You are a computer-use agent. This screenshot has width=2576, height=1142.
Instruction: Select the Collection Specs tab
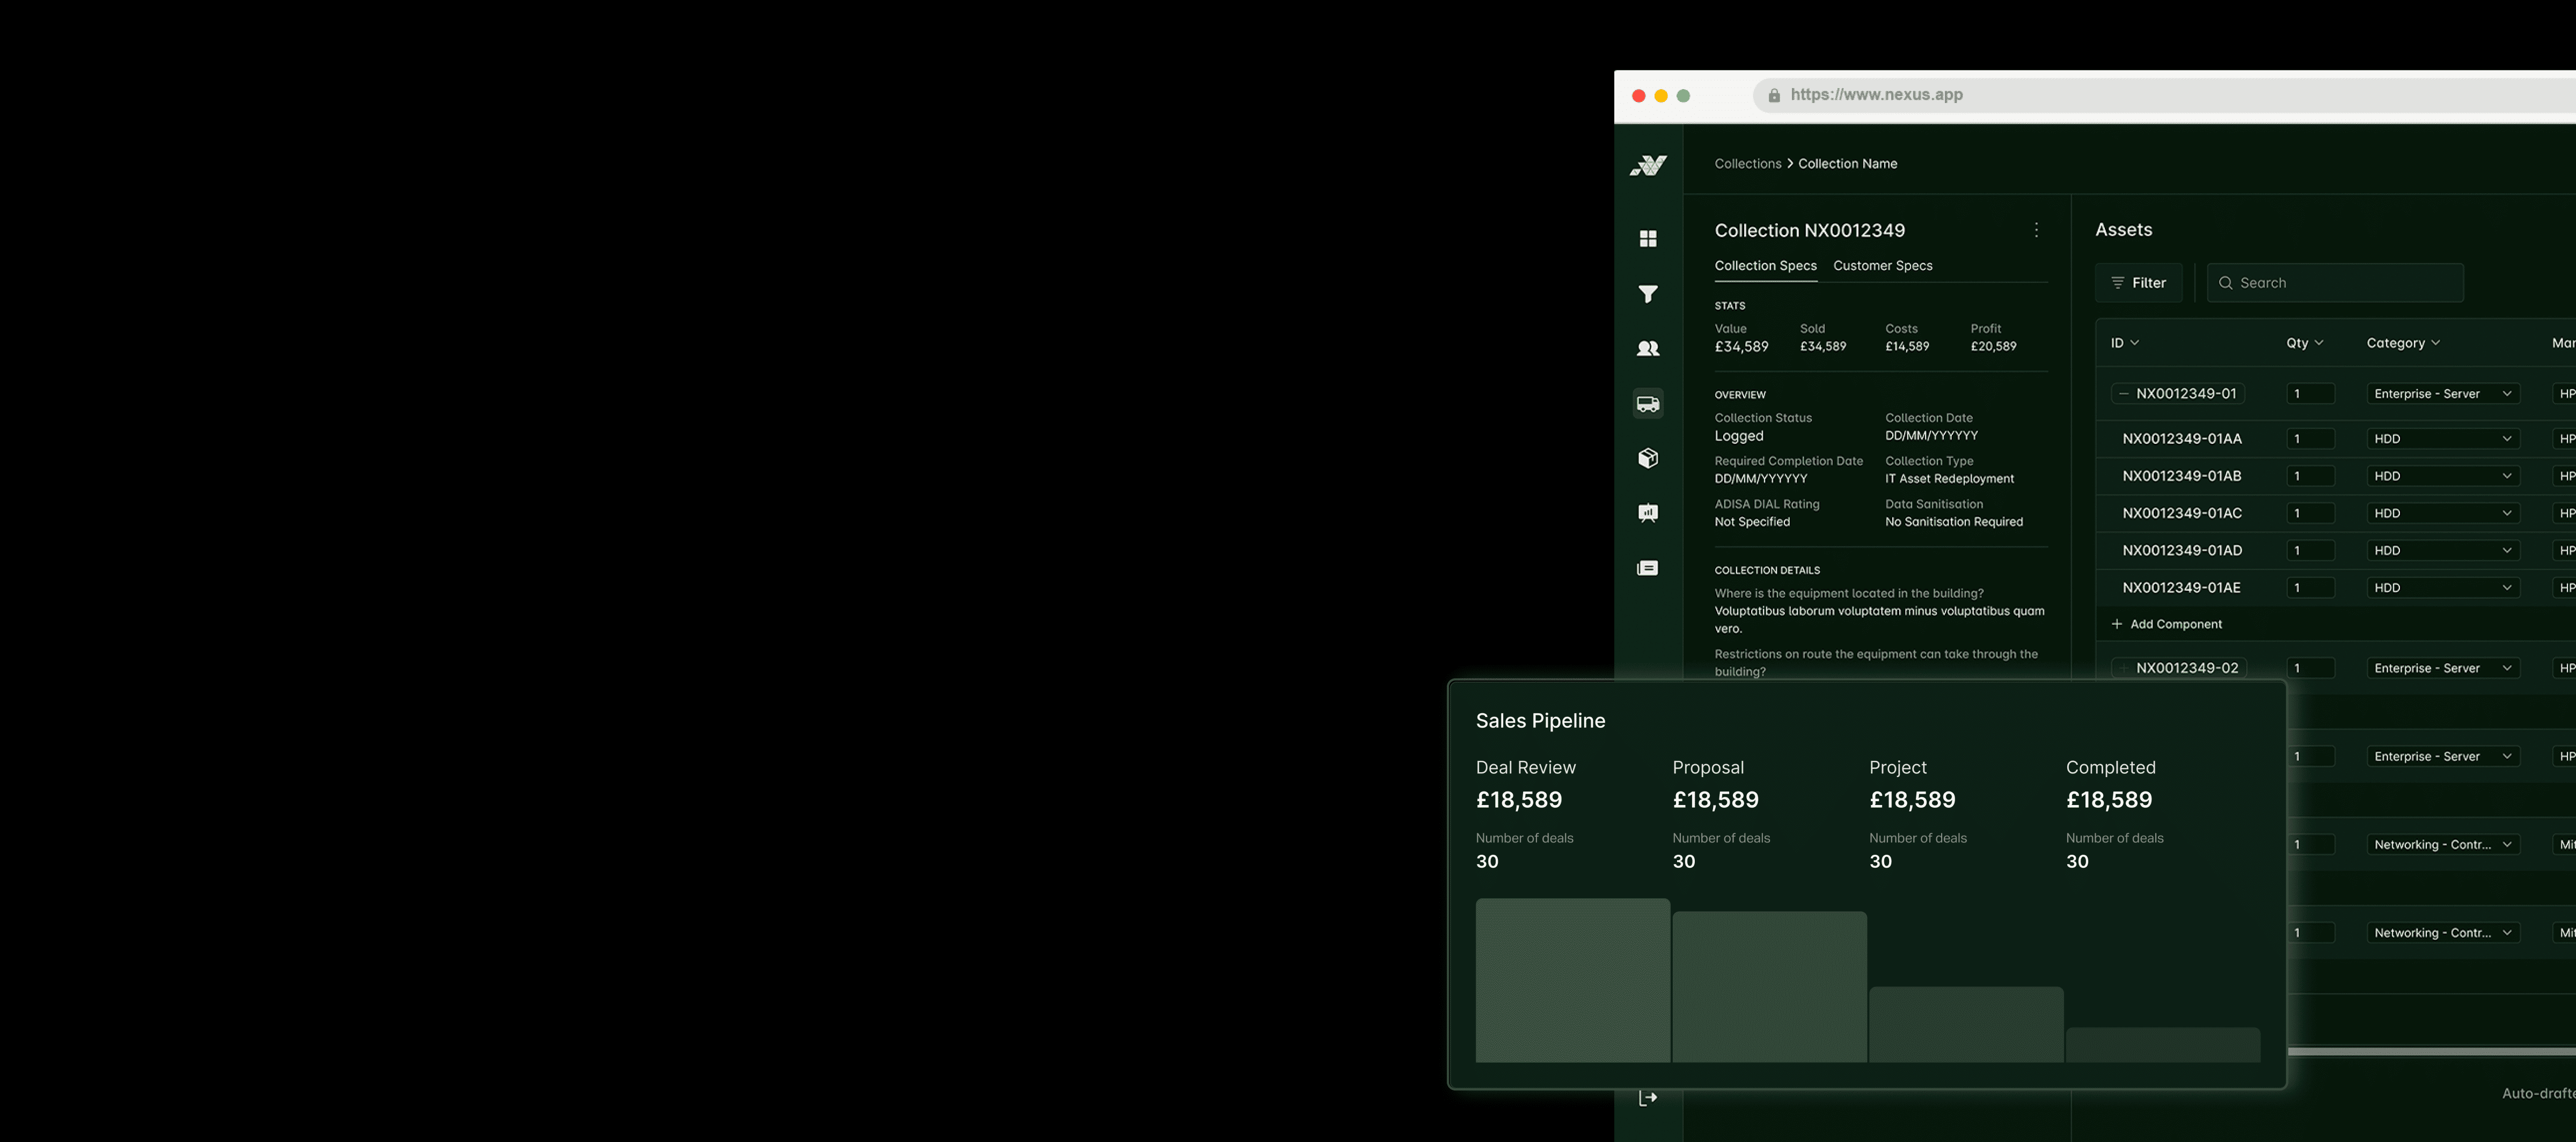click(1765, 266)
